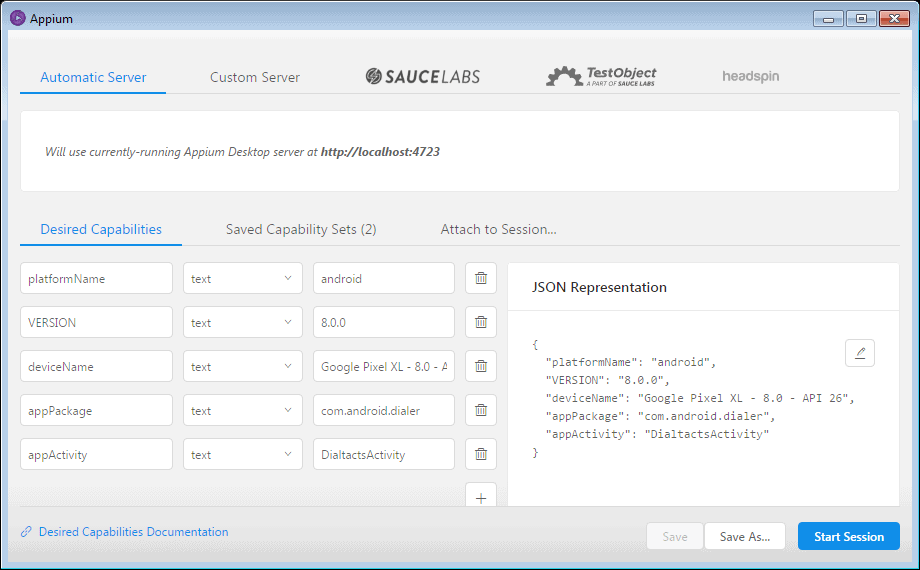Open Saved Capability Sets tab
This screenshot has height=570, width=920.
click(x=301, y=229)
